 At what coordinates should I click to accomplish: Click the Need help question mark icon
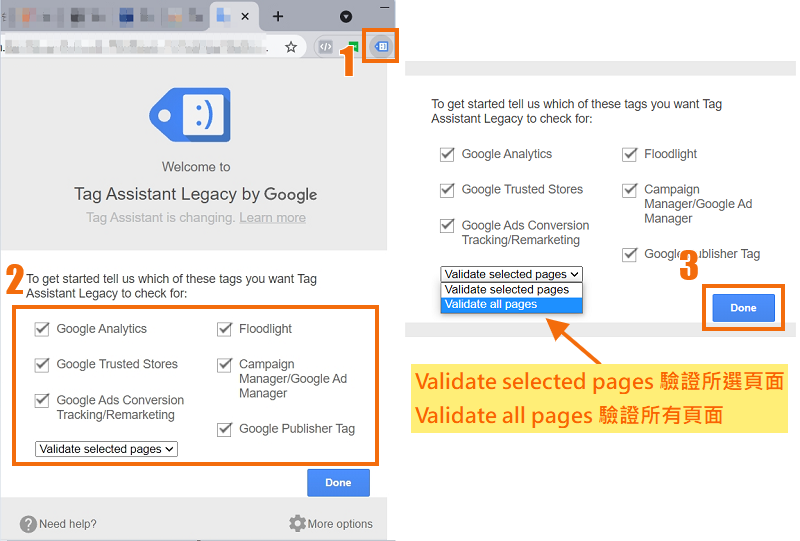point(28,524)
